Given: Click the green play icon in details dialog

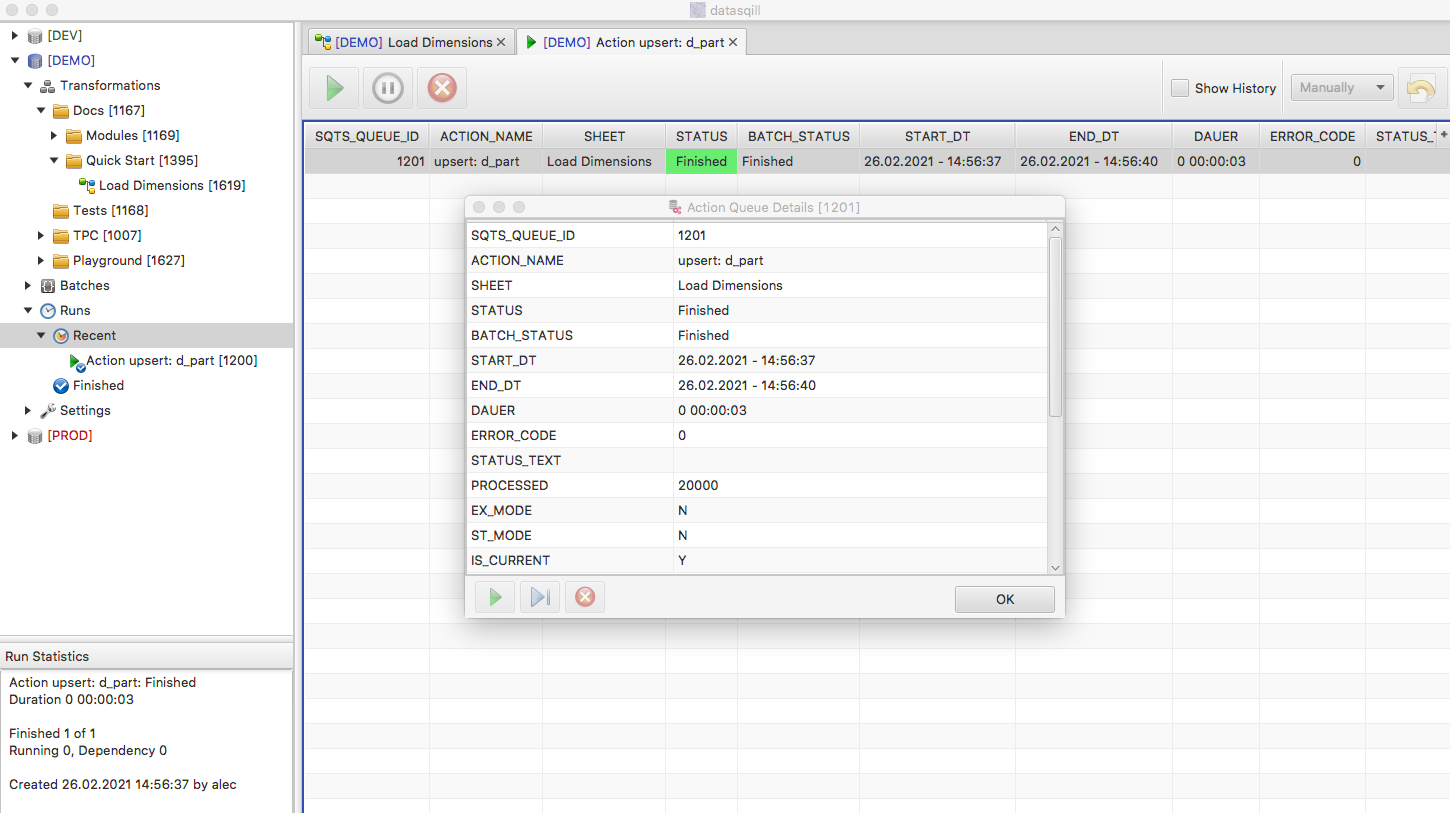Looking at the screenshot, I should [x=495, y=597].
